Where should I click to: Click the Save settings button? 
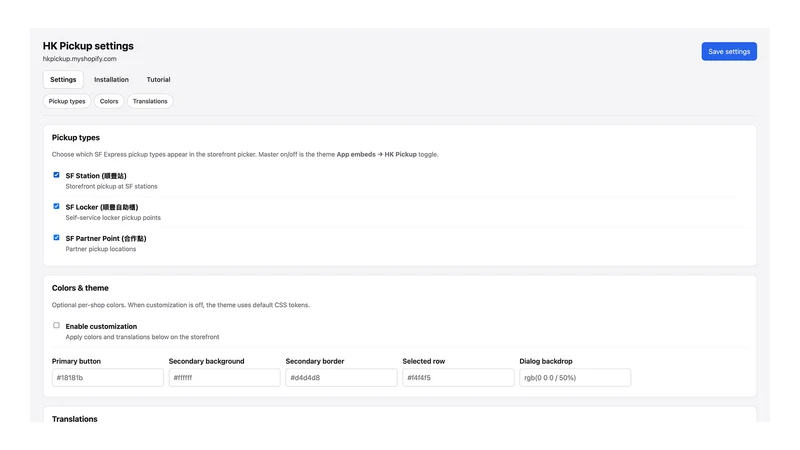click(729, 52)
